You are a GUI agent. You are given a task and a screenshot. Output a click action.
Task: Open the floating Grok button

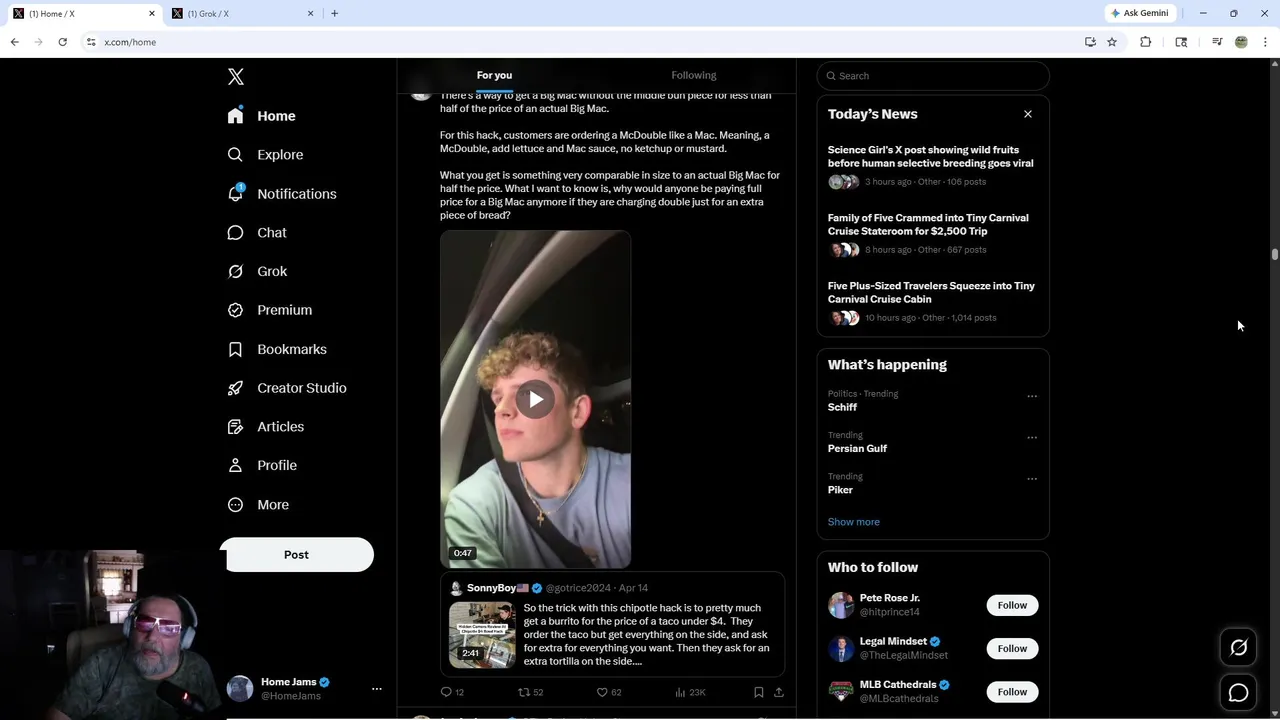pos(1238,648)
